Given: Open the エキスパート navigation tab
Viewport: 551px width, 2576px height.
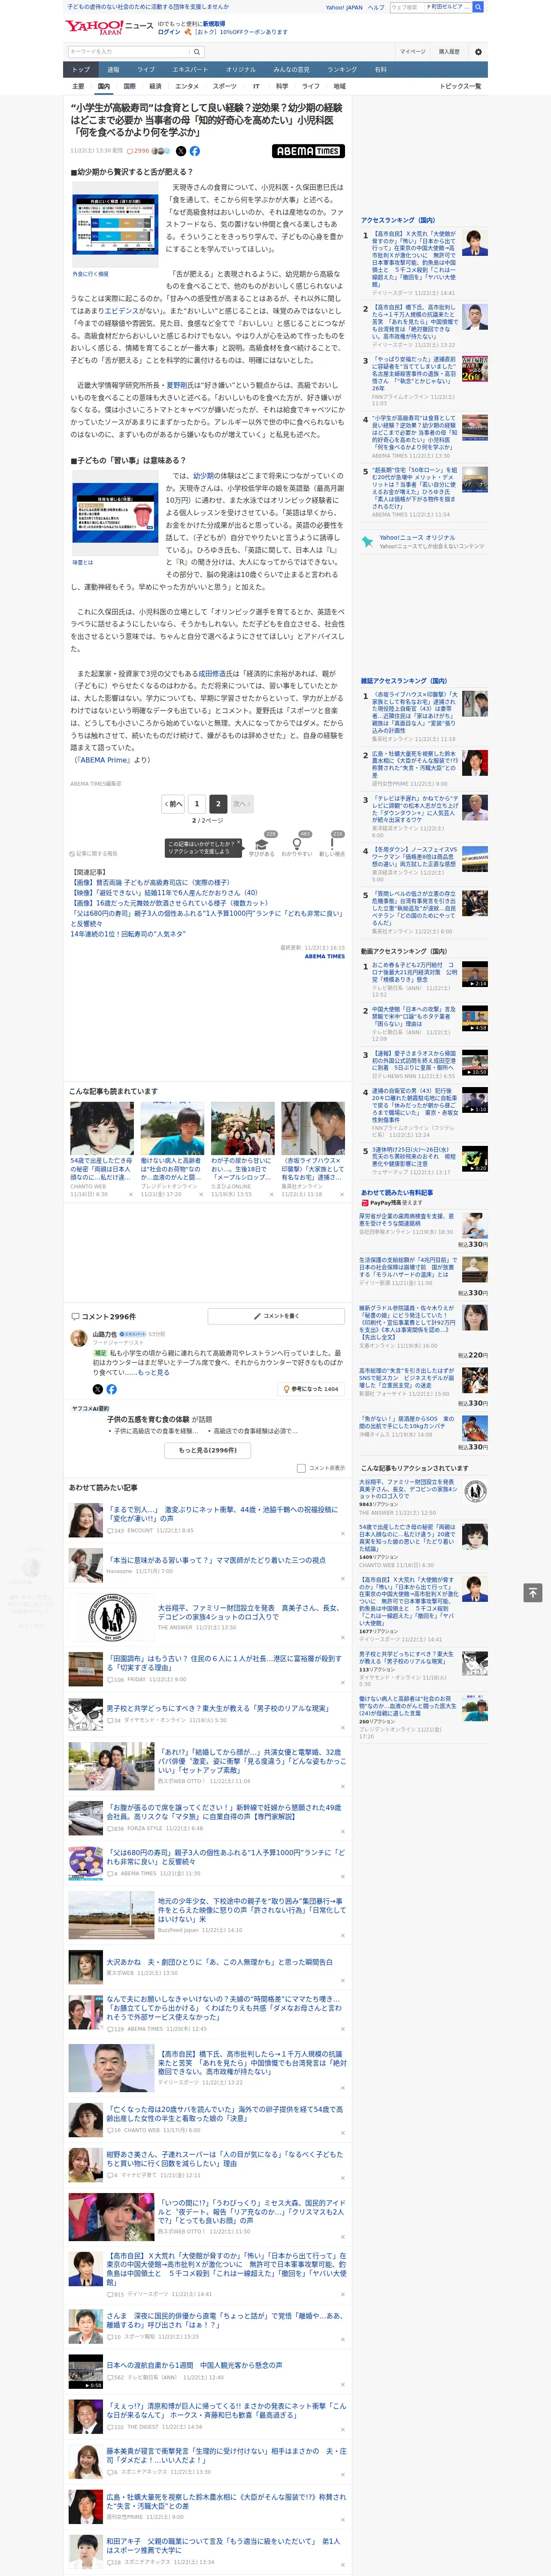Looking at the screenshot, I should (190, 69).
